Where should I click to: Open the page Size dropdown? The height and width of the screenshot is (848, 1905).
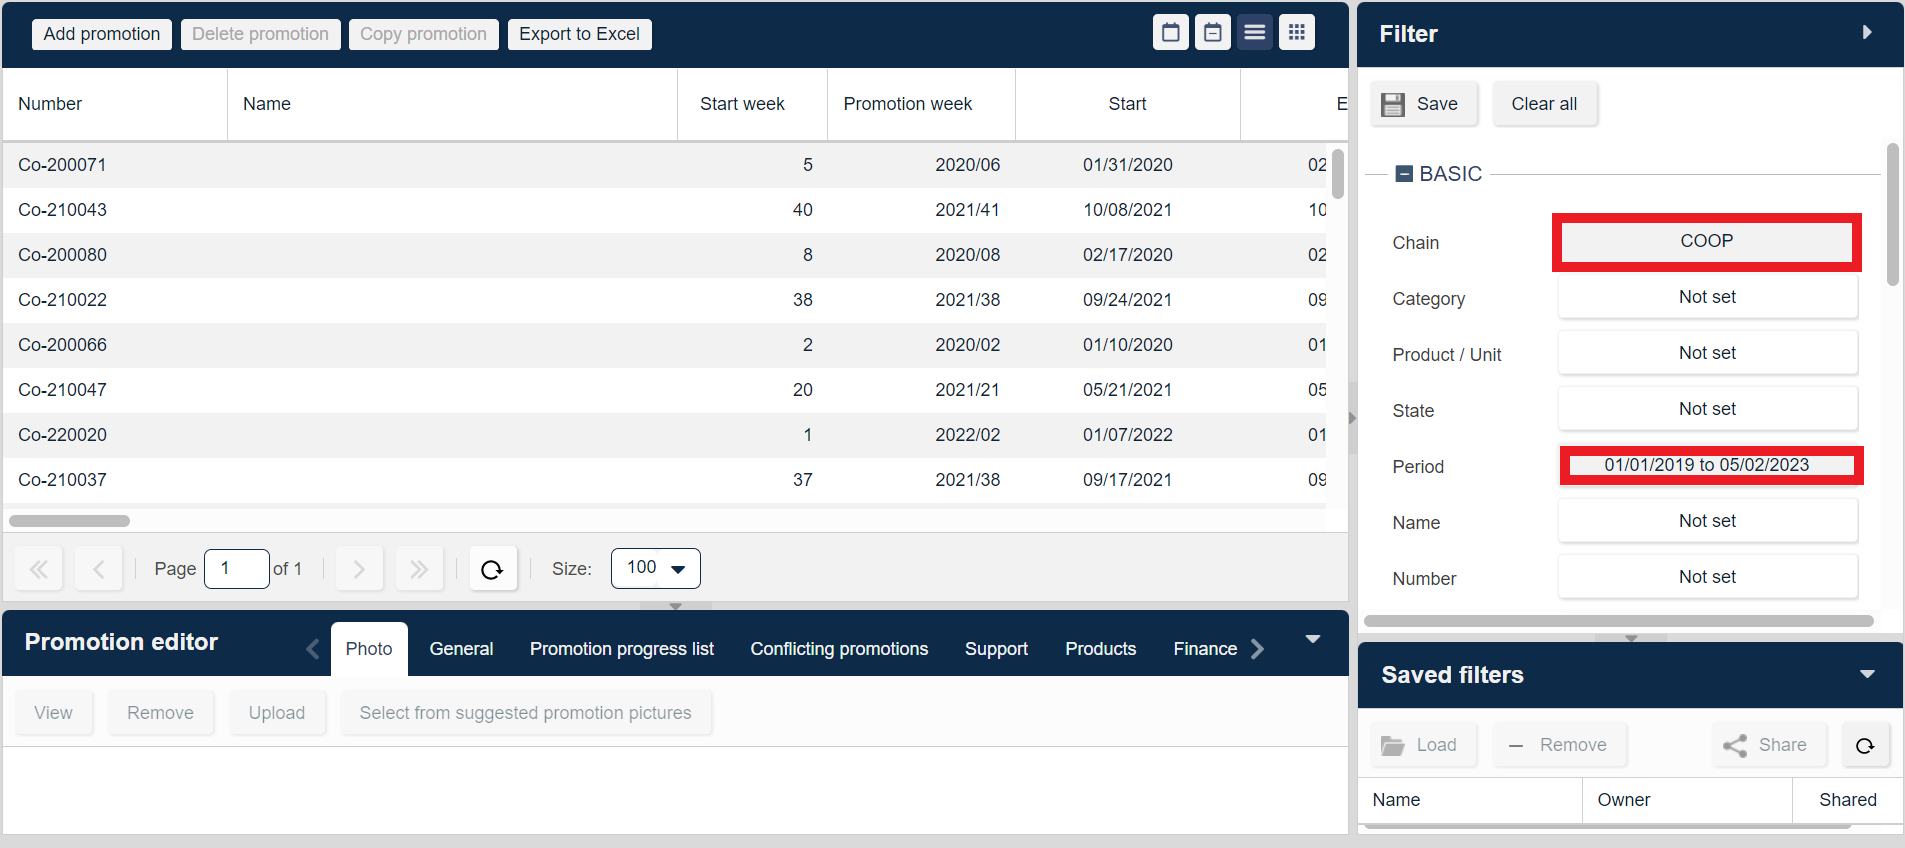[x=655, y=569]
